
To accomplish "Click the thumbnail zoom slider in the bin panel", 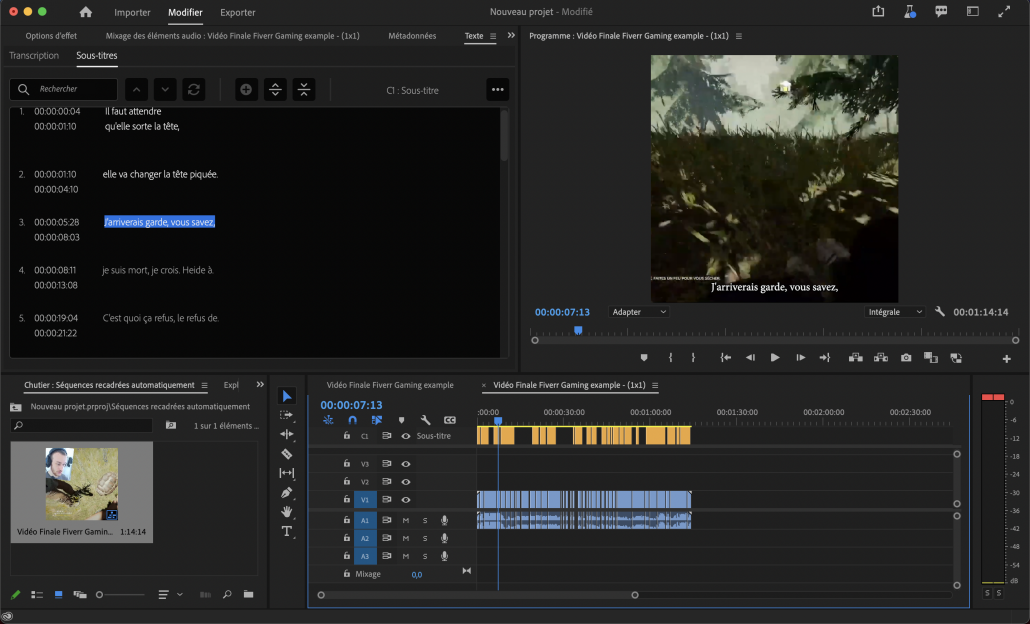I will [x=100, y=595].
